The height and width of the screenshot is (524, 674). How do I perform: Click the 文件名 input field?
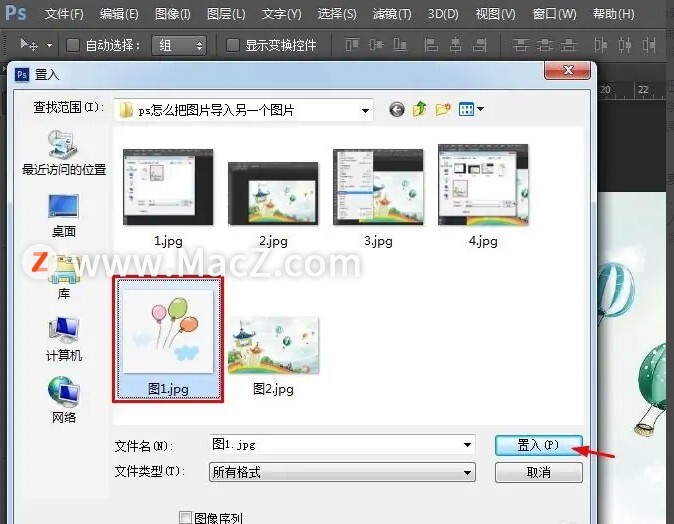click(342, 444)
